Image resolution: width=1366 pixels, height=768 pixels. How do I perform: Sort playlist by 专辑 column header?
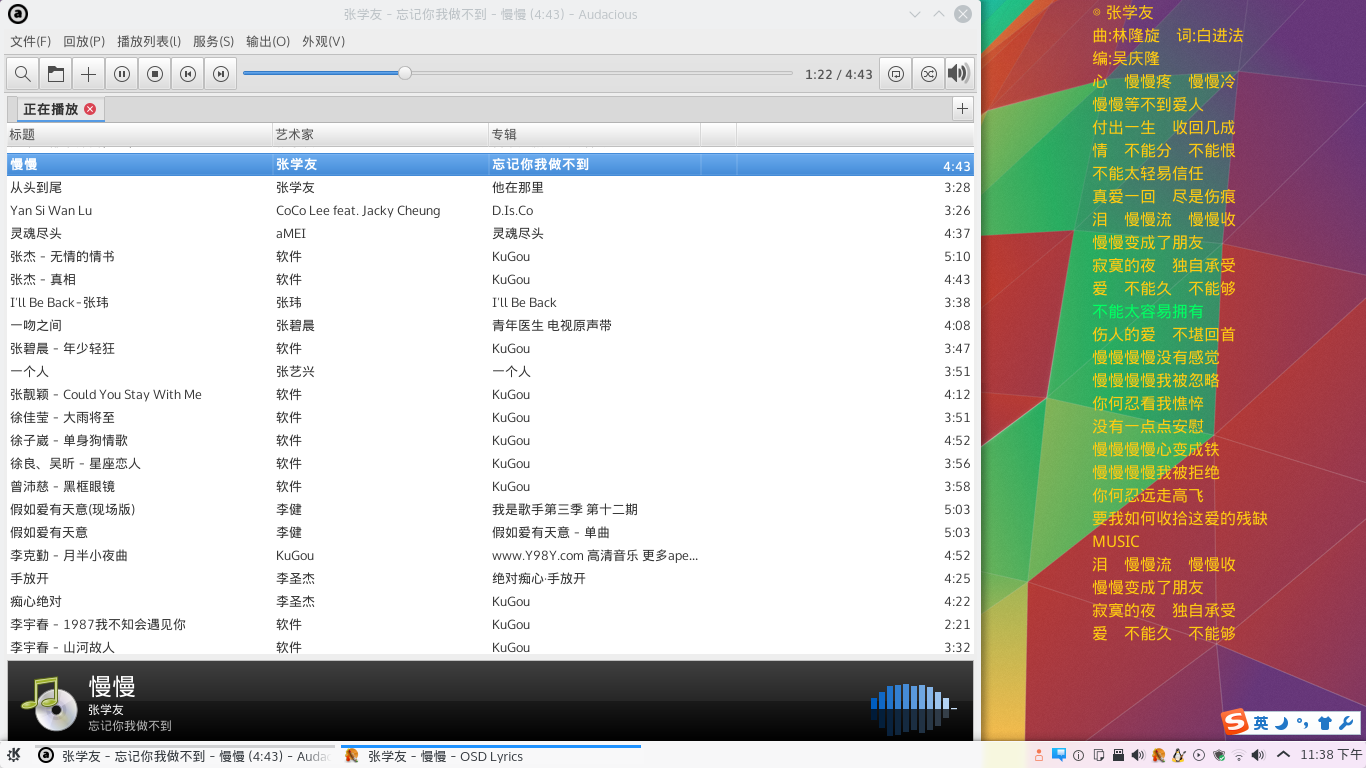pyautogui.click(x=594, y=134)
